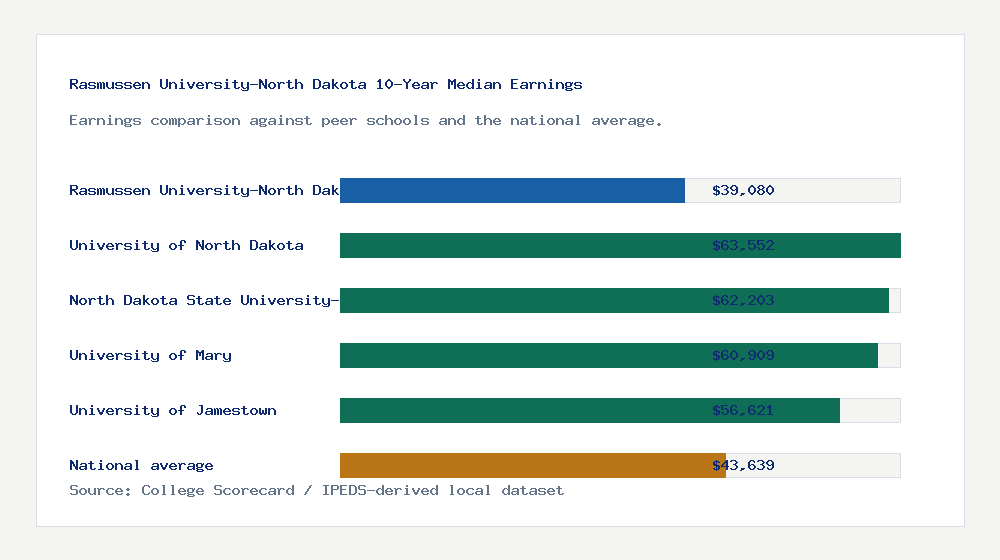Select the "National average" label
1000x560 pixels.
(141, 466)
